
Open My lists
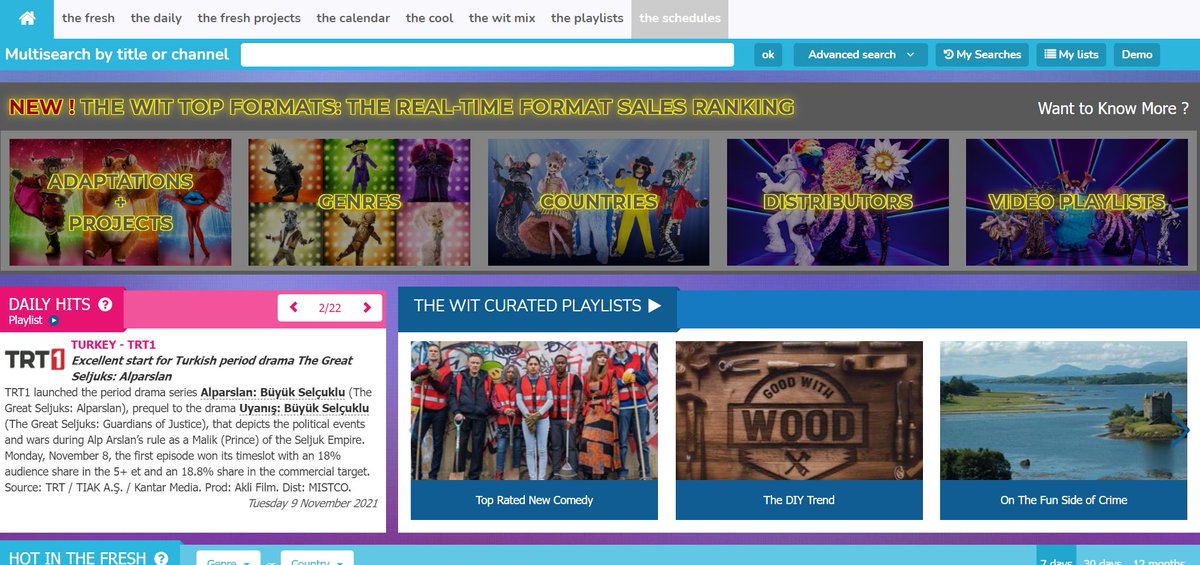tap(1071, 55)
